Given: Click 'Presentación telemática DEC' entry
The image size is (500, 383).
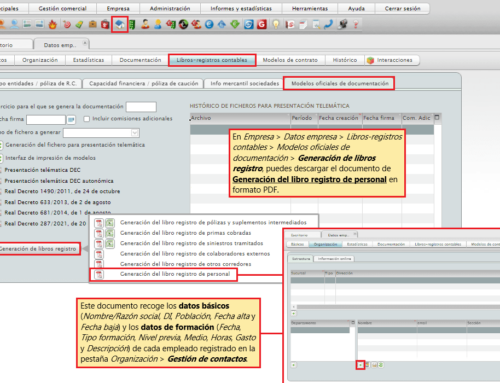Looking at the screenshot, I should pyautogui.click(x=42, y=170).
